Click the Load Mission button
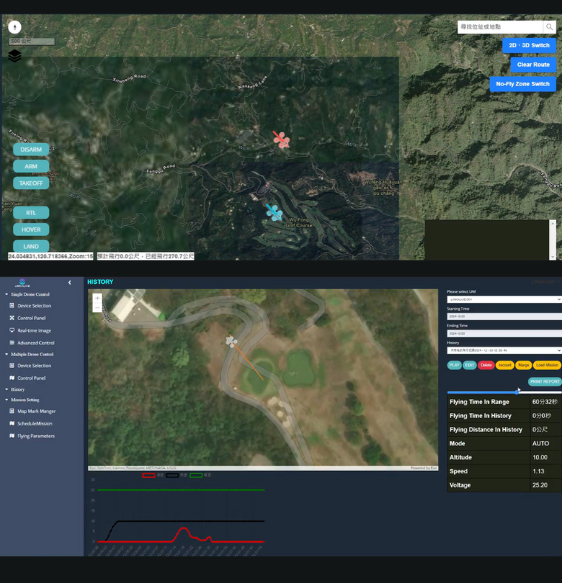Viewport: 562px width, 583px height. coord(547,365)
